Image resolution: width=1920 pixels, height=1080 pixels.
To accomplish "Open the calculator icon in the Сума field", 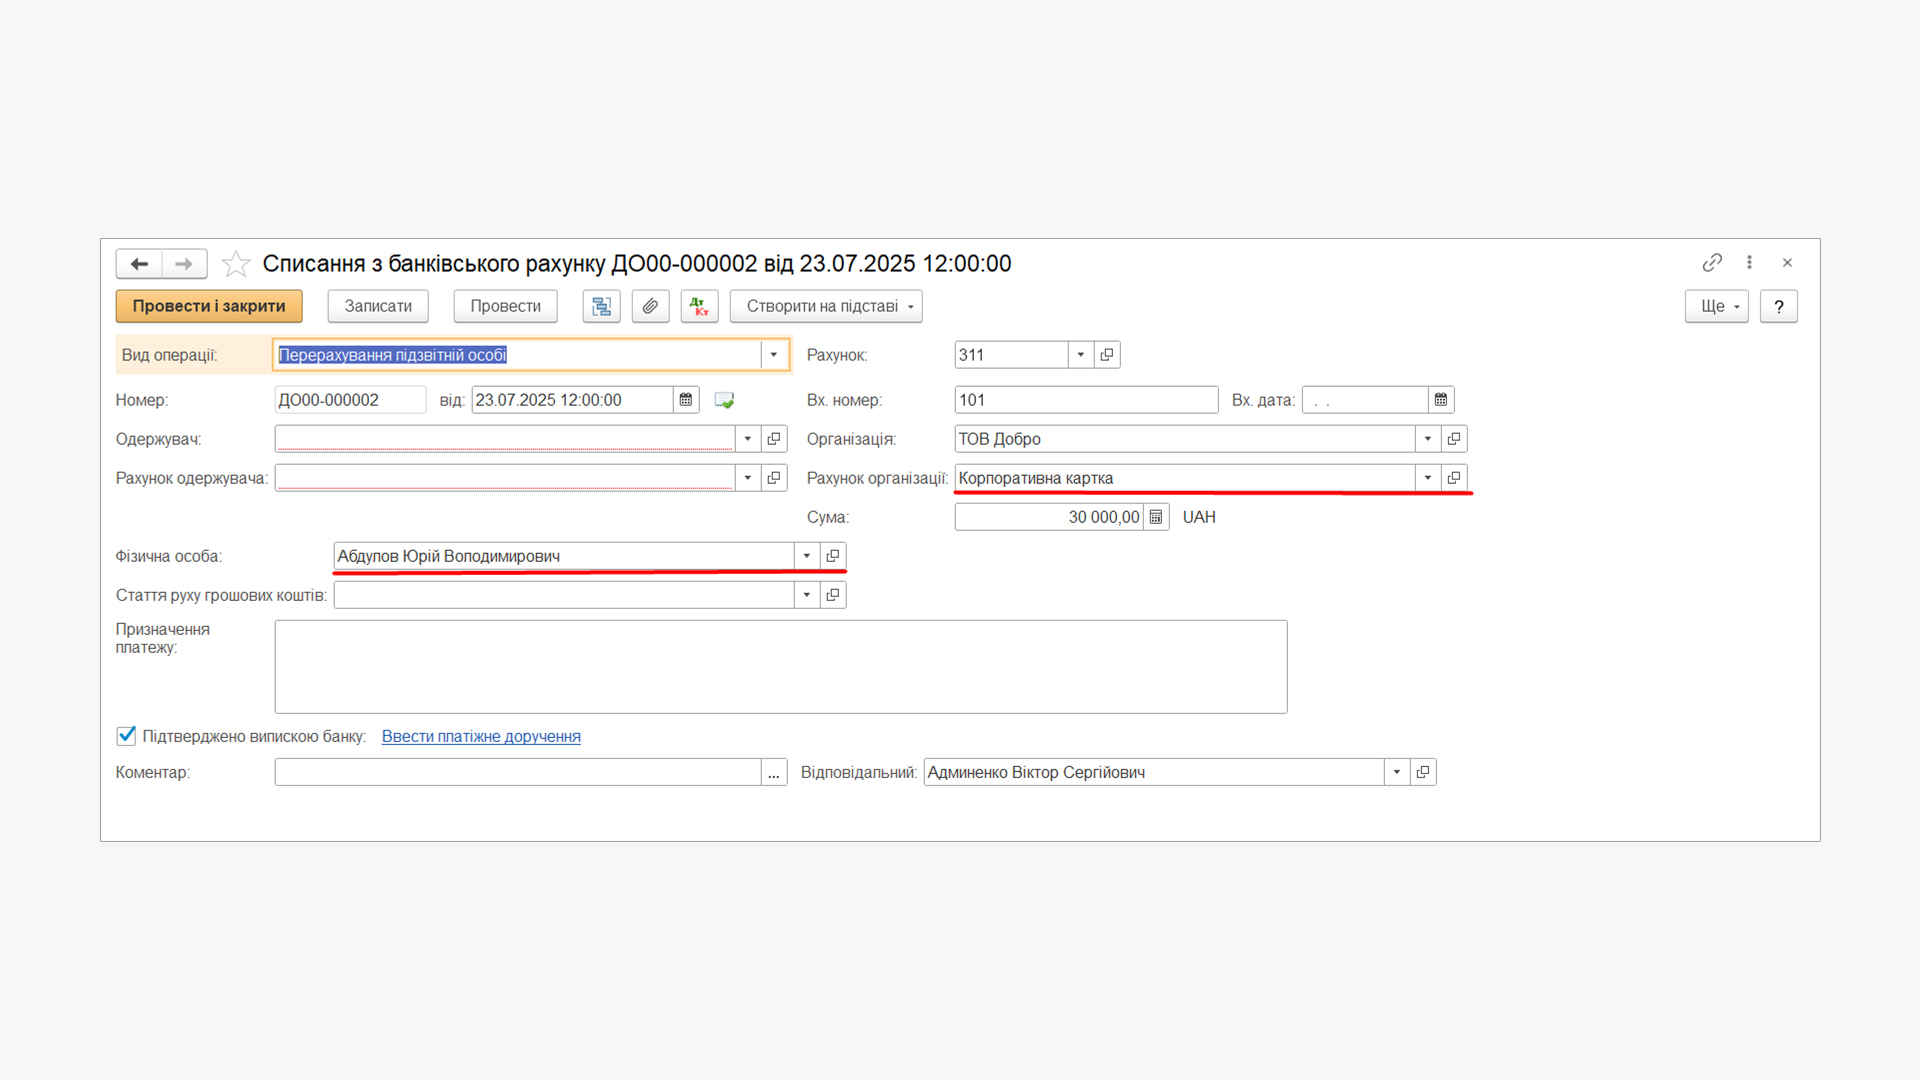I will click(x=1156, y=517).
